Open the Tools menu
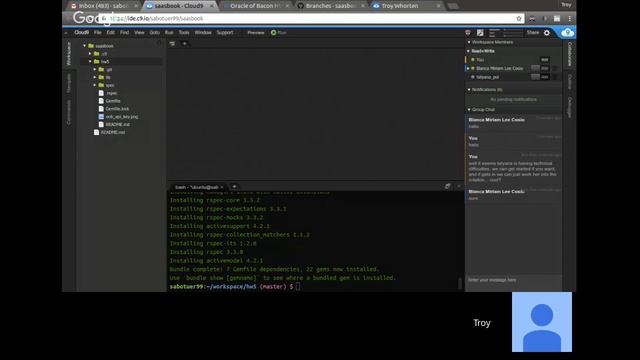The height and width of the screenshot is (360, 640). tap(184, 32)
